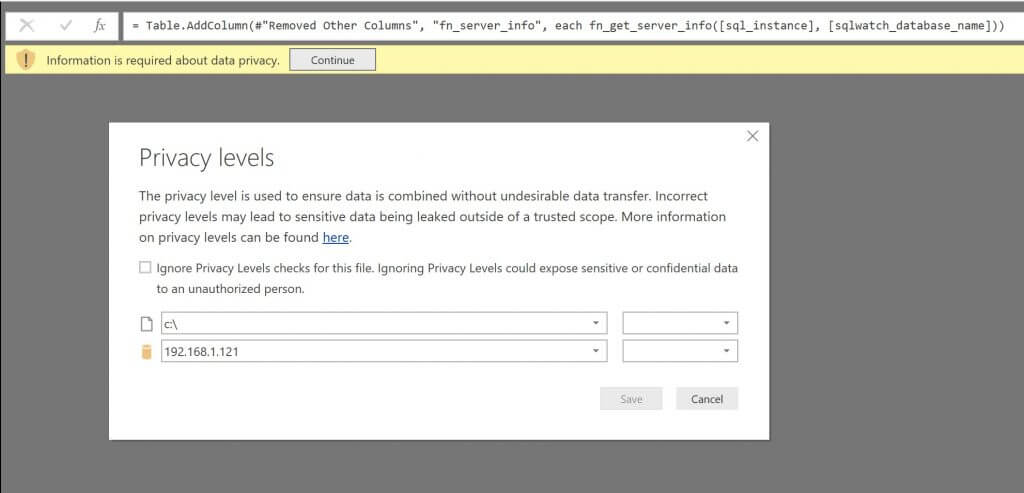The height and width of the screenshot is (493, 1024).
Task: Open the 'here' privacy levels link
Action: 336,238
